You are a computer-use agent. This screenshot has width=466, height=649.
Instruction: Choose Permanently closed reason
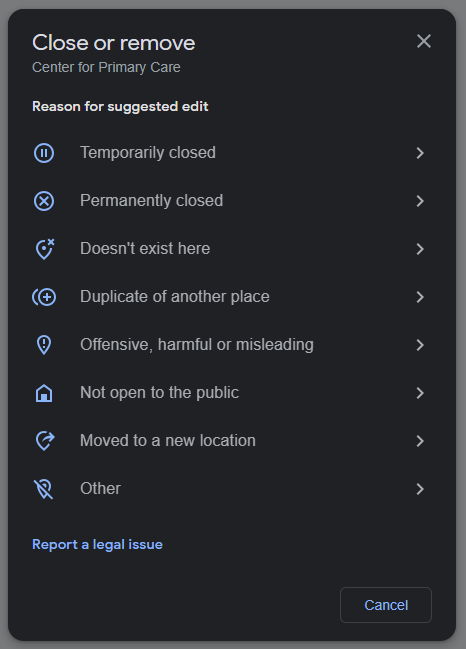[x=232, y=201]
